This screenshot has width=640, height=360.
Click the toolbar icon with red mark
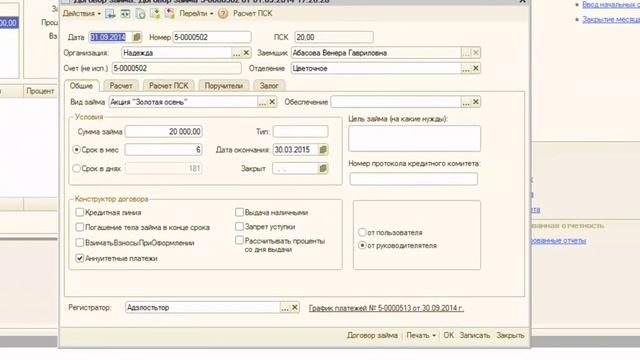tap(169, 14)
